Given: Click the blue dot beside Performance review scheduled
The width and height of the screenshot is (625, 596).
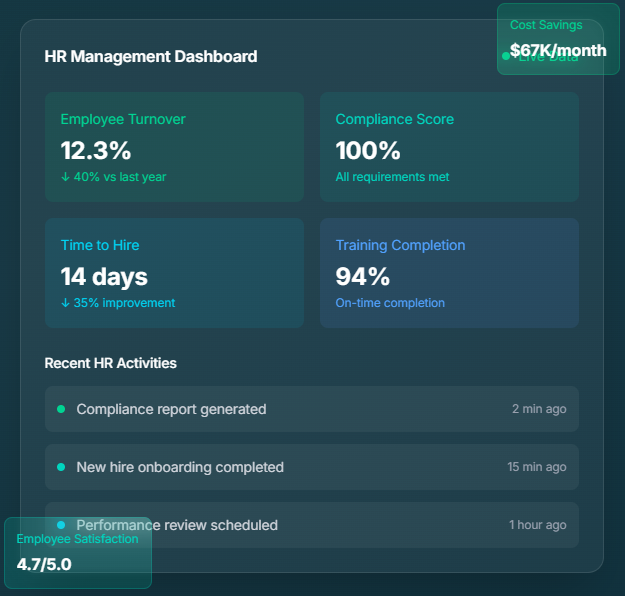Looking at the screenshot, I should point(61,525).
